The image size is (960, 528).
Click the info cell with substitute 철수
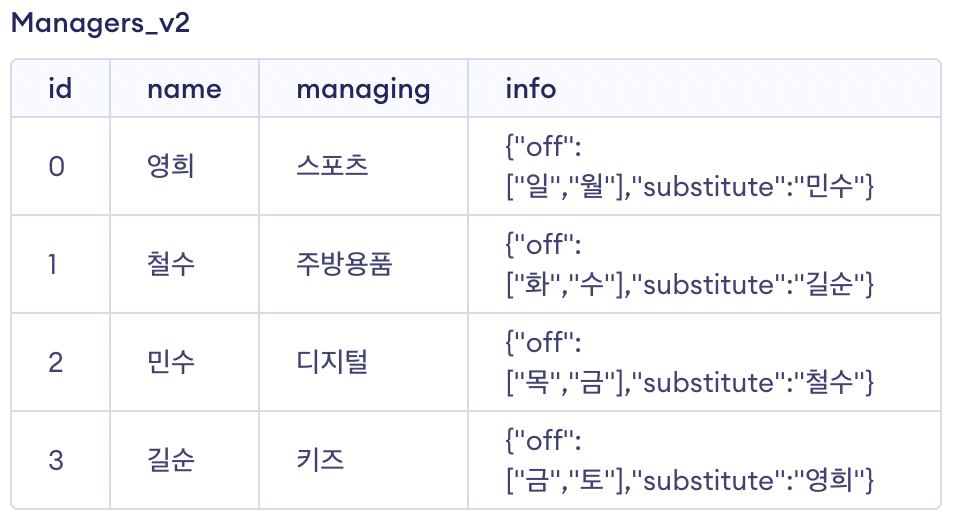click(690, 362)
